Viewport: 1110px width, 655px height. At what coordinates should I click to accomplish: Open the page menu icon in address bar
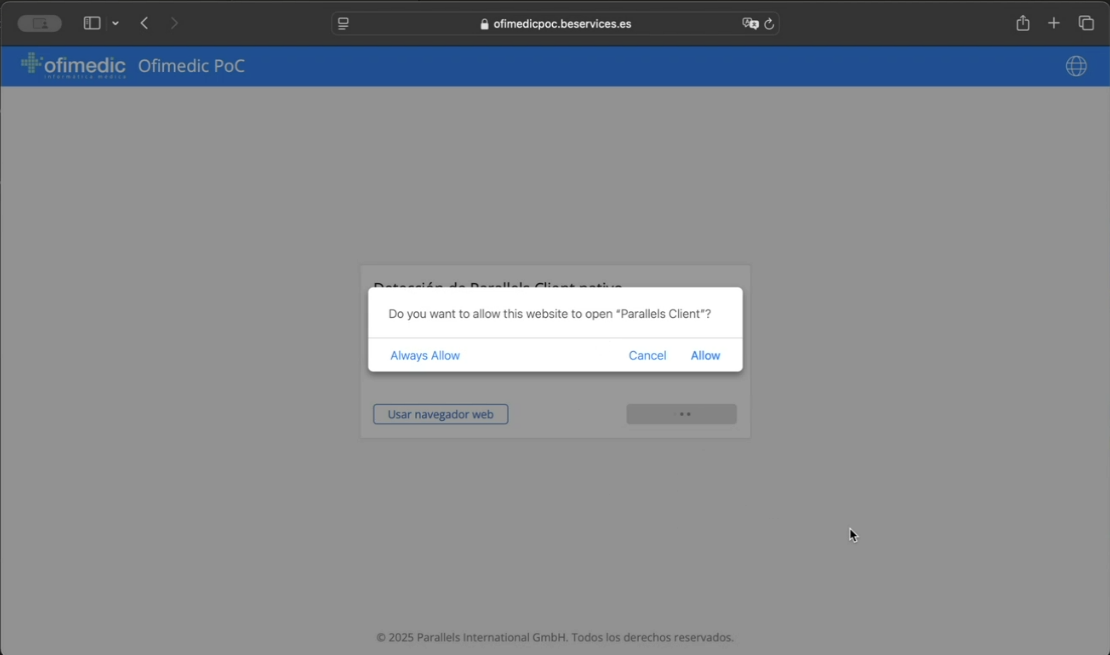343,24
